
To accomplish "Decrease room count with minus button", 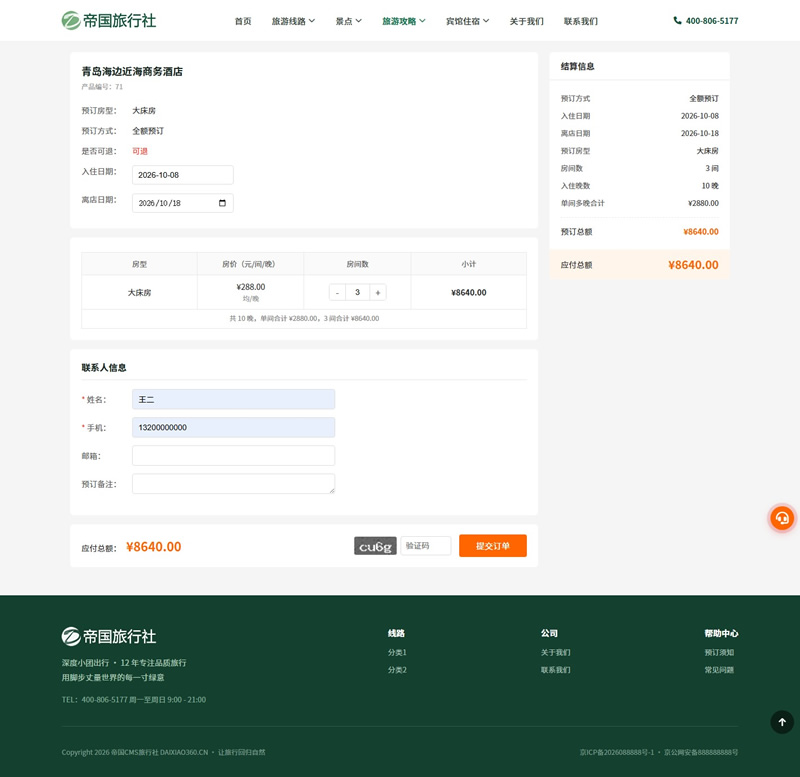I will tap(337, 292).
